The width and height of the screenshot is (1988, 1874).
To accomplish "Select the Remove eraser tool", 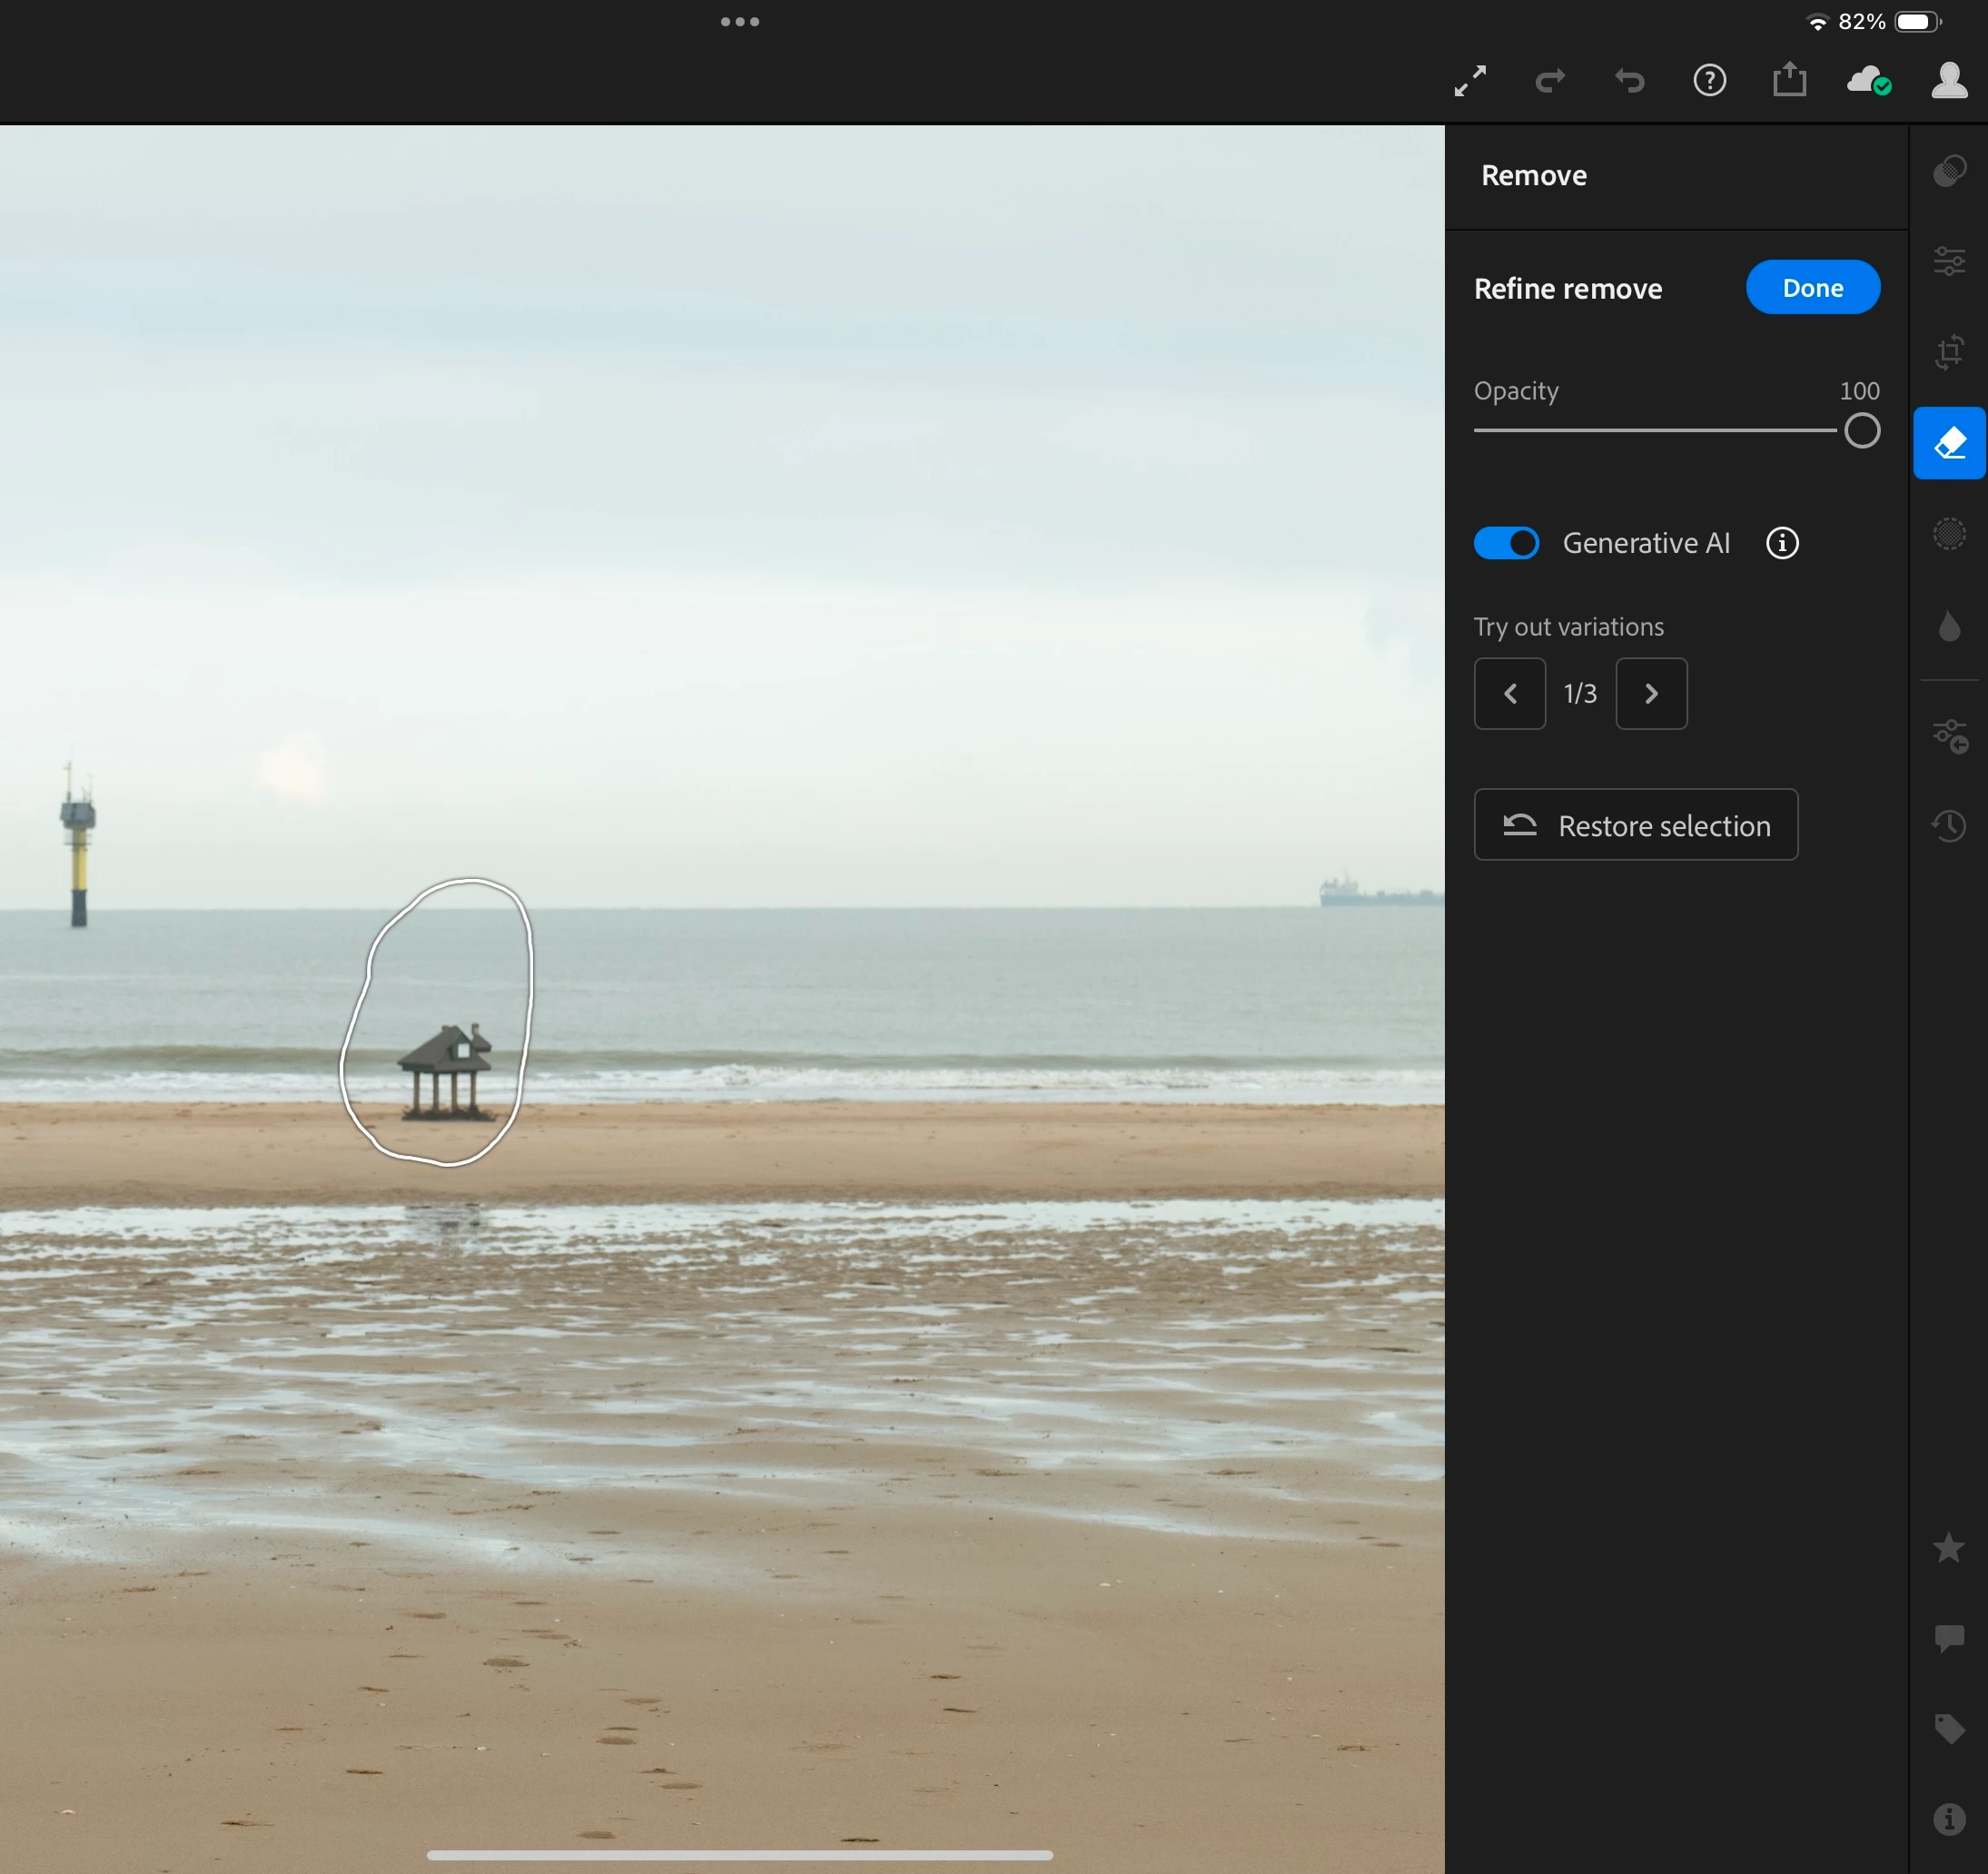I will point(1949,443).
